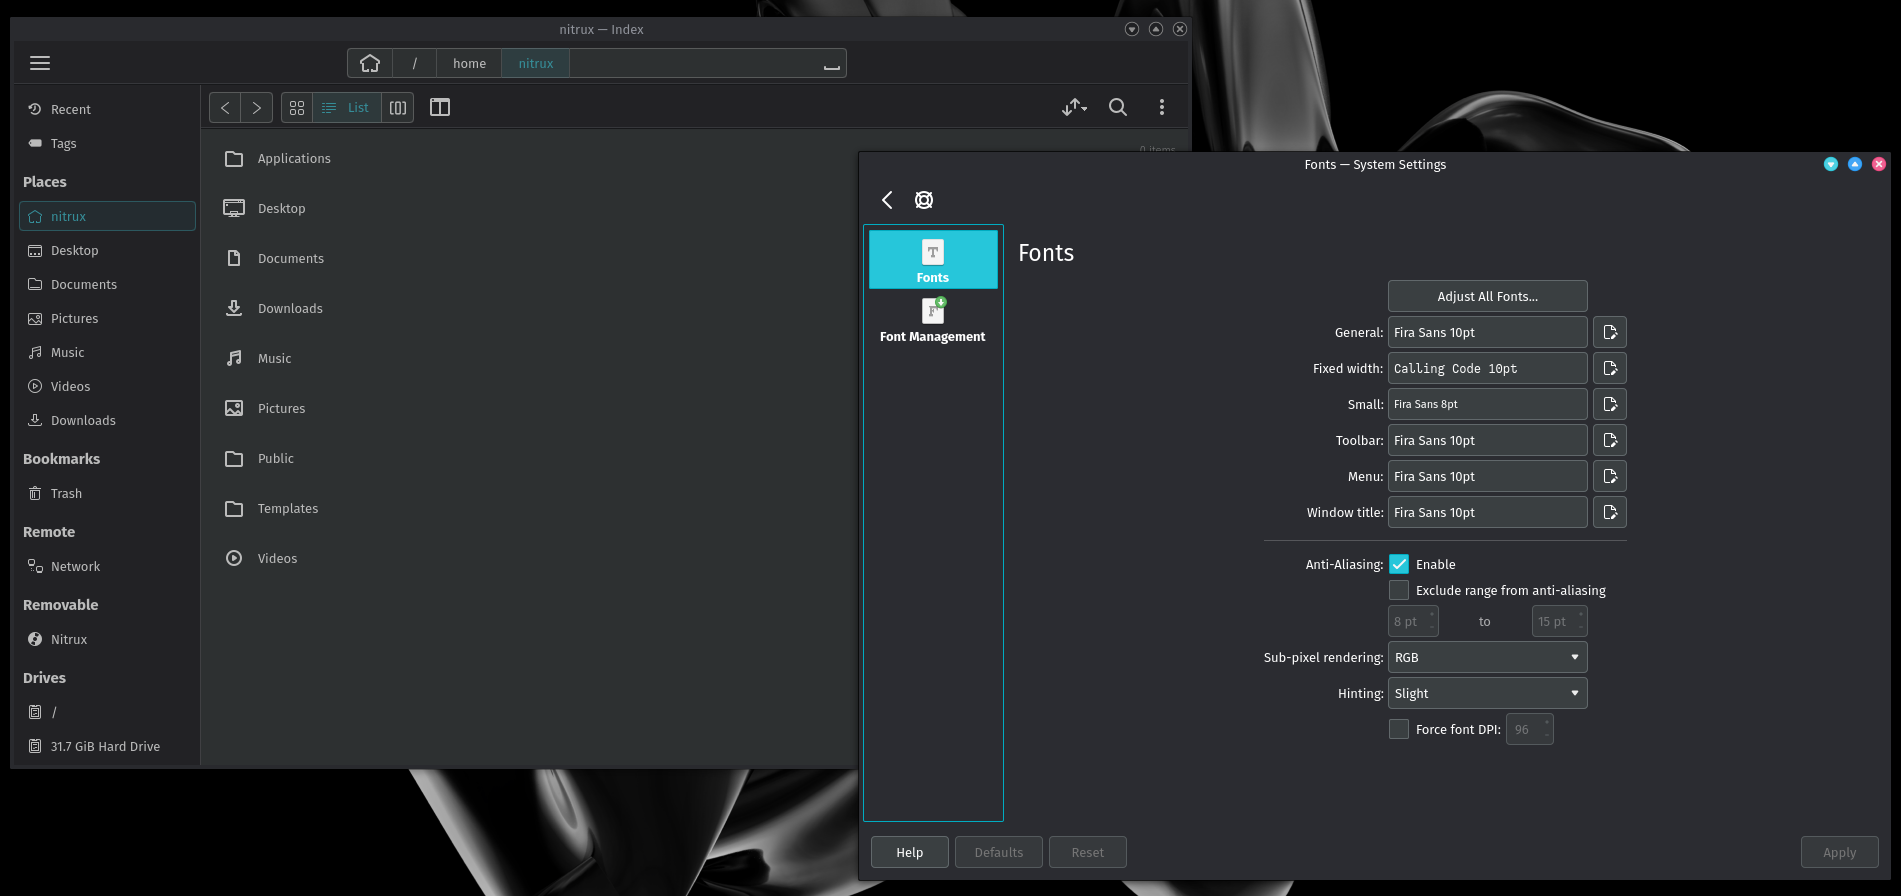Click the font chooser icon for General
Viewport: 1901px width, 896px height.
pyautogui.click(x=1610, y=332)
